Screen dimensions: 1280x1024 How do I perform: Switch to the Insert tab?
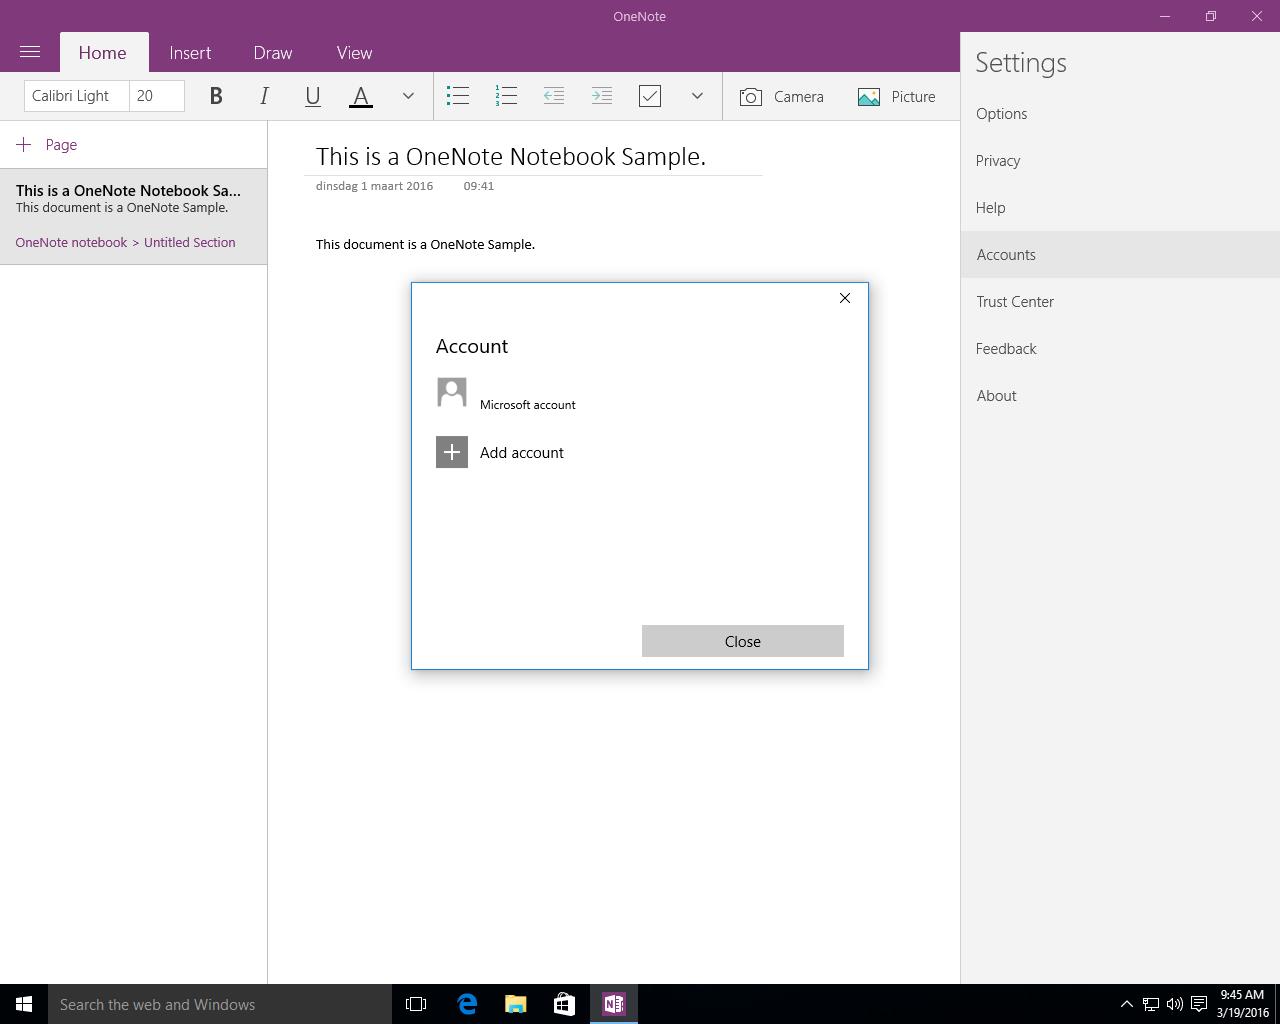(x=190, y=53)
